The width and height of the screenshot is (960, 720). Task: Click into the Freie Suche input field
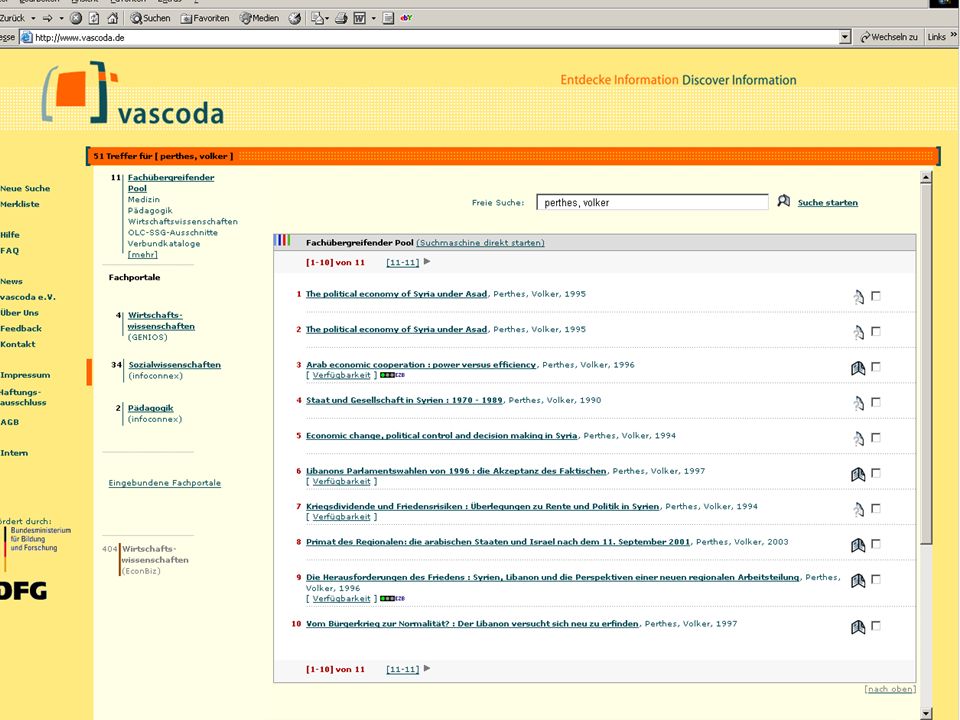pyautogui.click(x=652, y=203)
